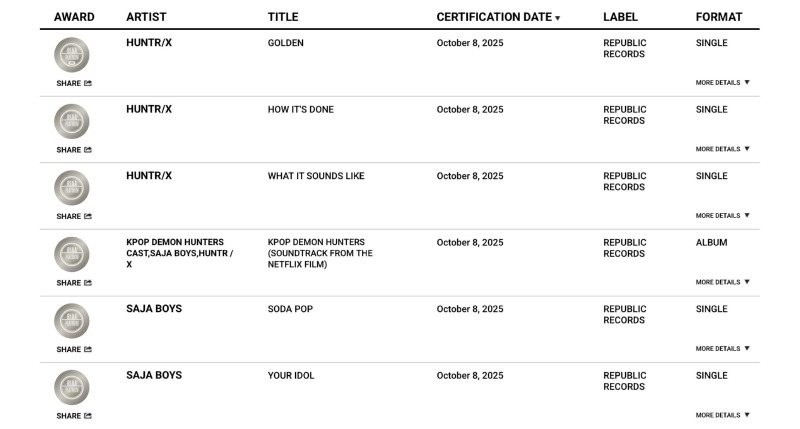
Task: Share the What It Sounds Like certification
Action: tap(88, 216)
